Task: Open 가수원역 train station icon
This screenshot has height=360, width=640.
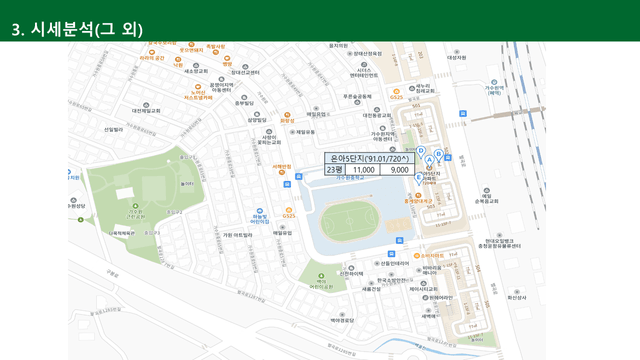Action: (x=494, y=82)
